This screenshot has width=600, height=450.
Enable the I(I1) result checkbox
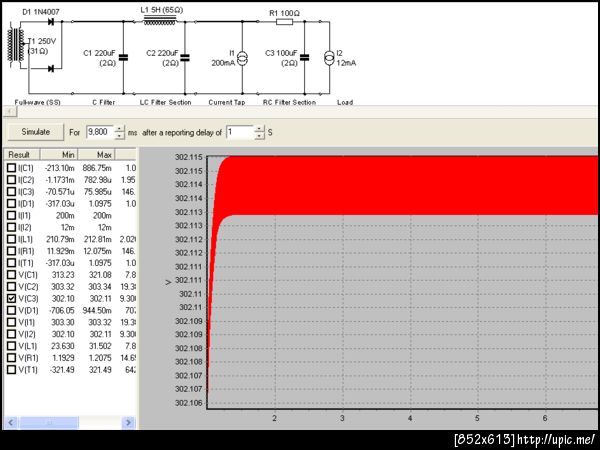tap(11, 215)
